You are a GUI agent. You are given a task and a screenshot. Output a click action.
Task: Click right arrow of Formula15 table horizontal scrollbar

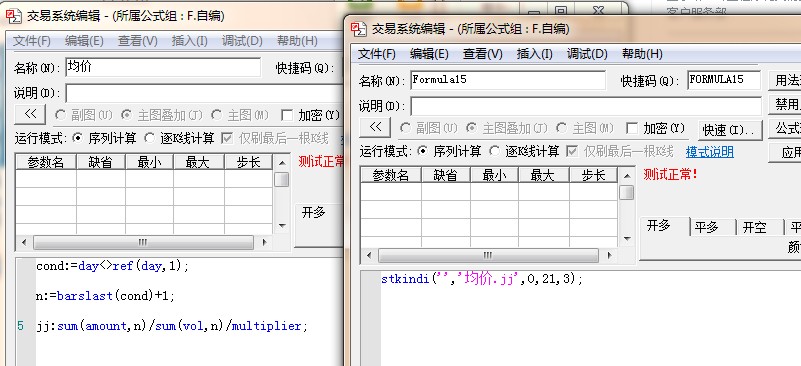pyautogui.click(x=609, y=255)
